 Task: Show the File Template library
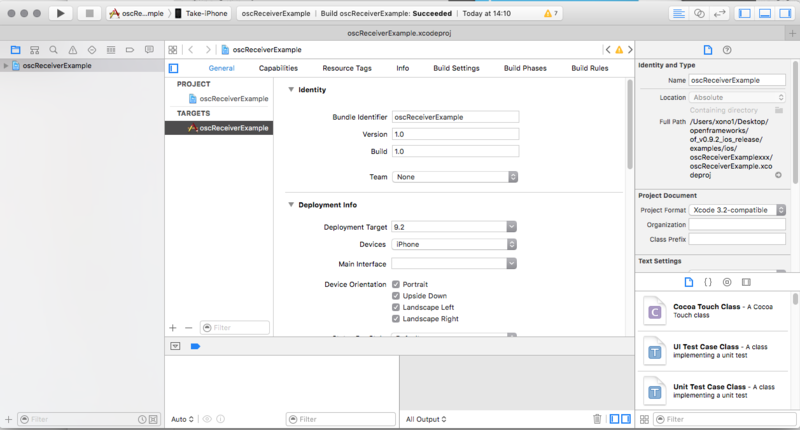[x=689, y=282]
